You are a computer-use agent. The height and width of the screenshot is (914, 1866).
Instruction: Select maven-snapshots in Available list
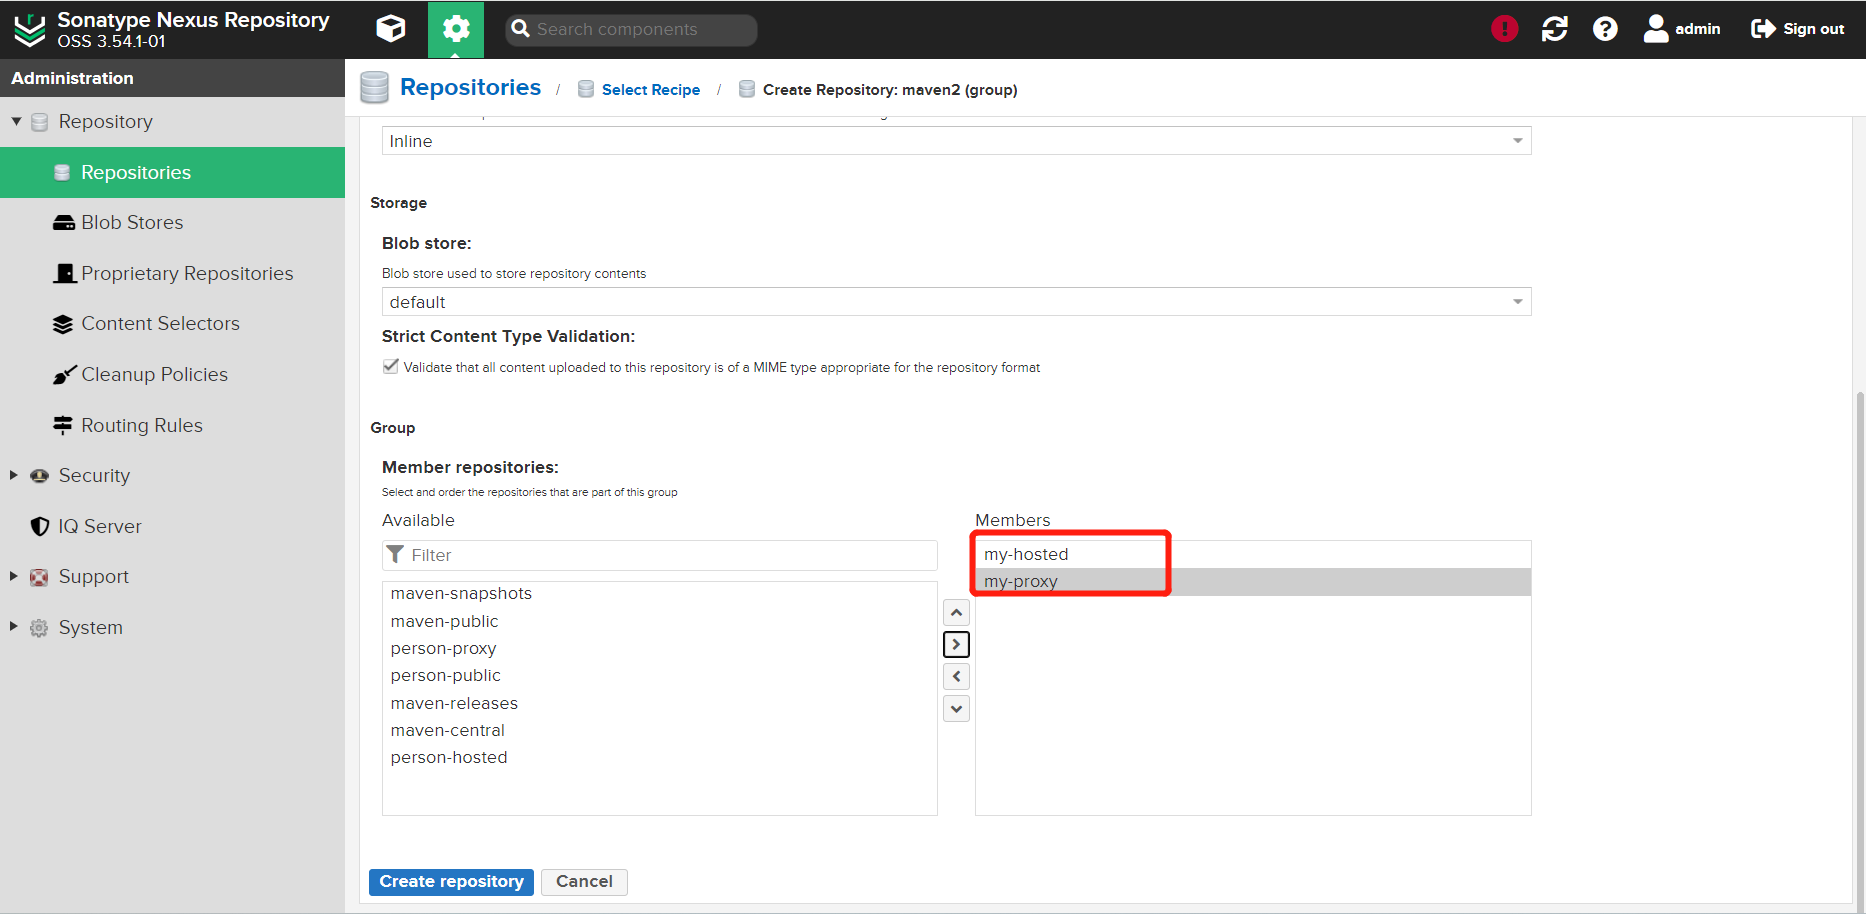(x=660, y=593)
